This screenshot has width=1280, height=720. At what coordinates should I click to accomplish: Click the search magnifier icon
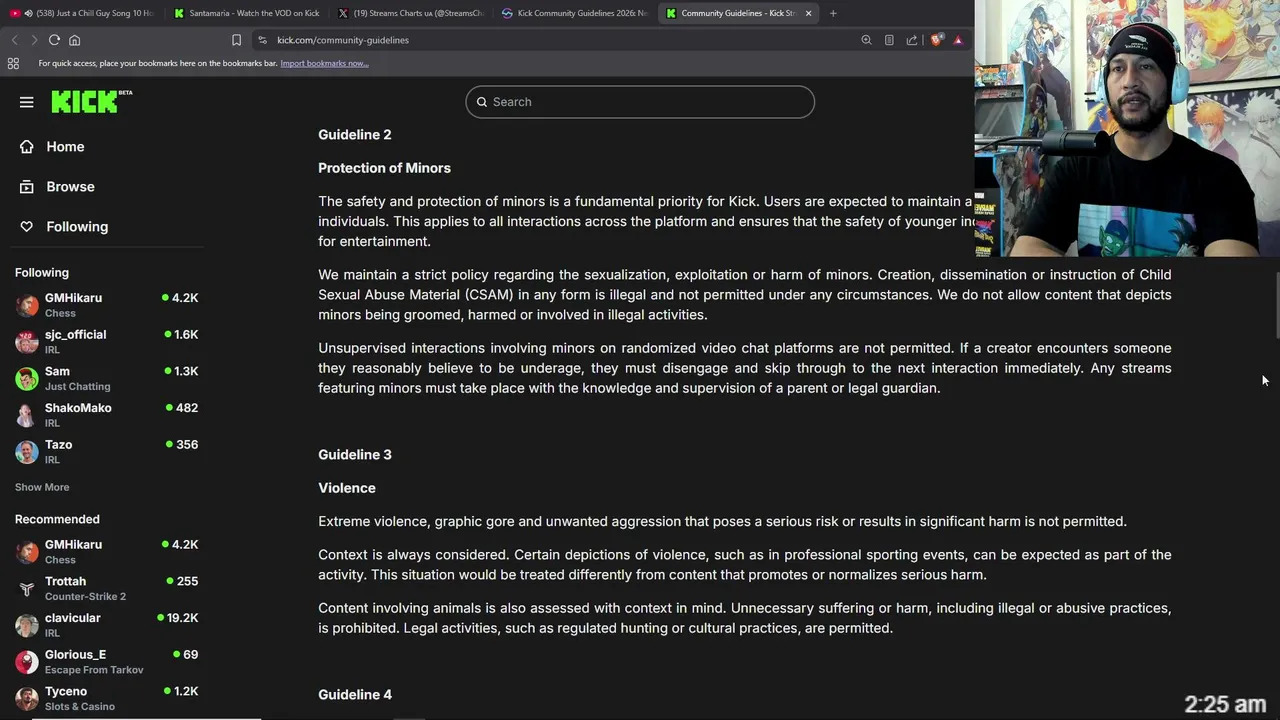(x=482, y=102)
